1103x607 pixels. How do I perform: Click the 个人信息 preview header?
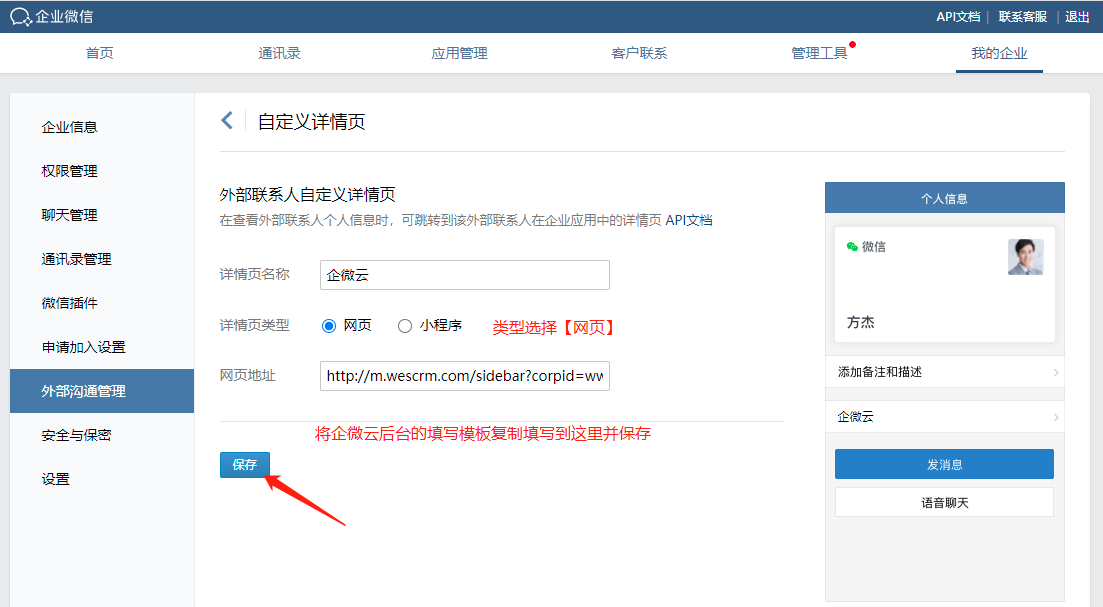pos(945,198)
